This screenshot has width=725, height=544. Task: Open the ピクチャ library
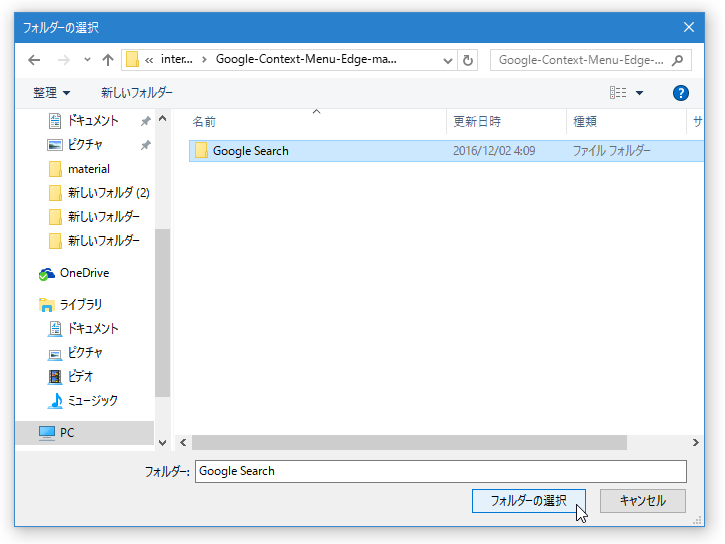click(x=85, y=353)
